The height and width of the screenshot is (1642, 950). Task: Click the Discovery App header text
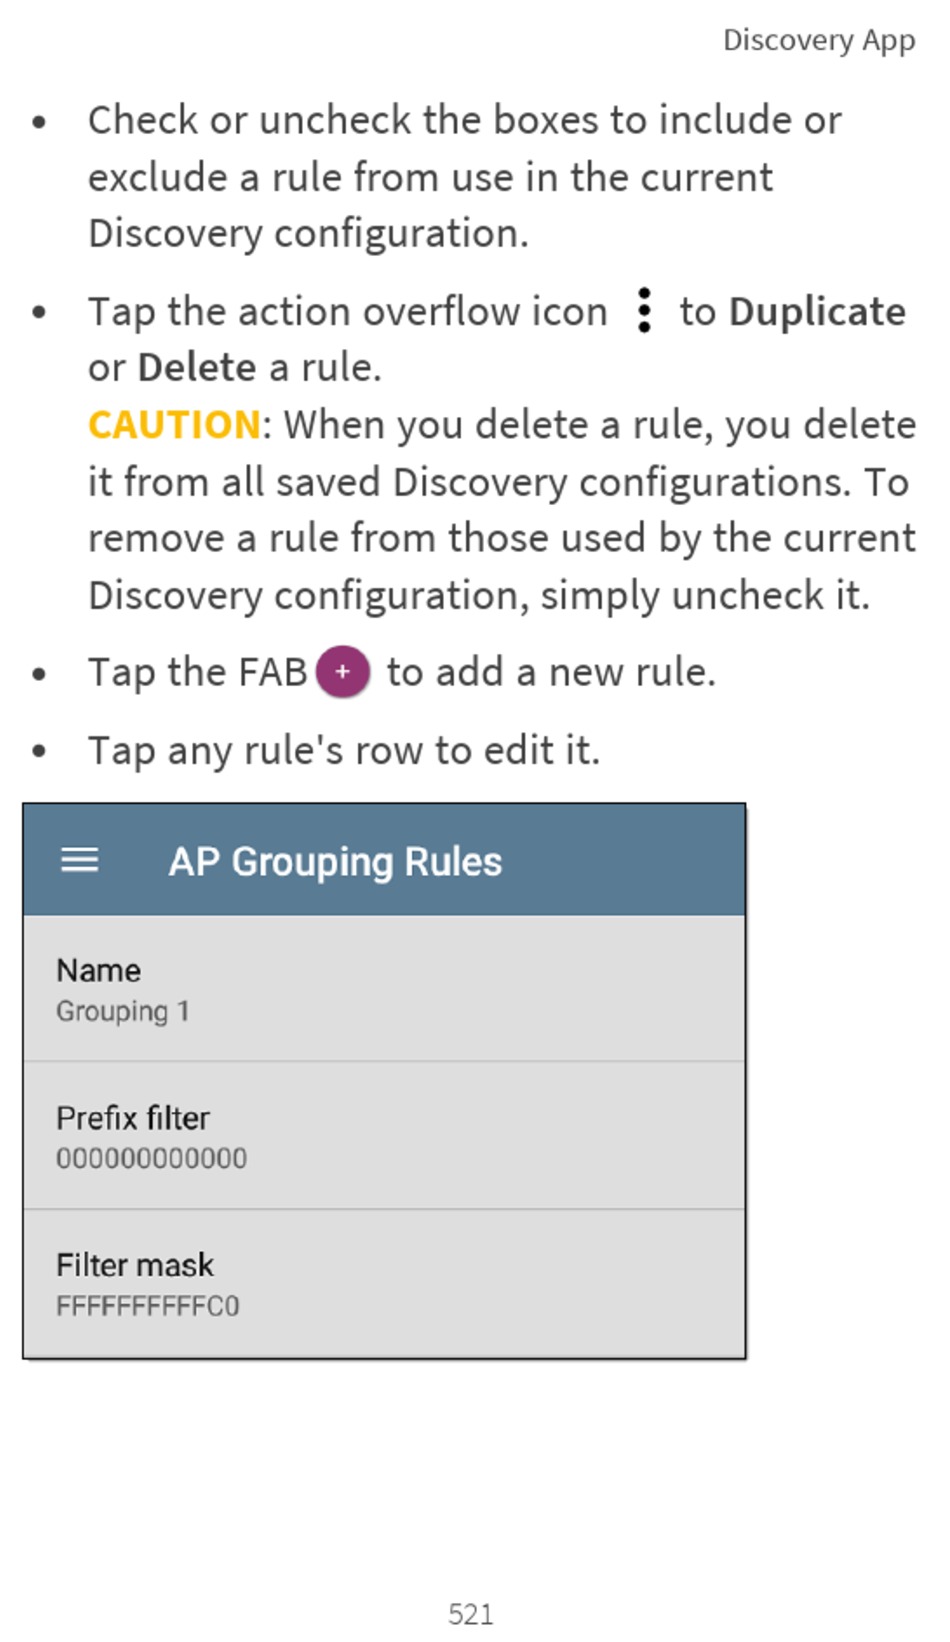[819, 40]
